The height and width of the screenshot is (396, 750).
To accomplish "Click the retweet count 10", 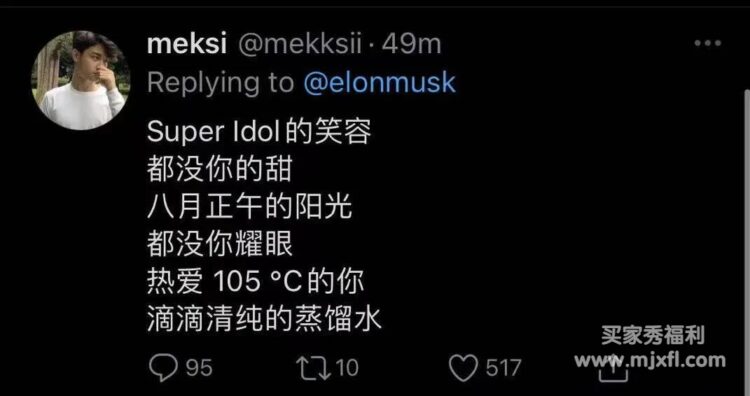I will (347, 368).
